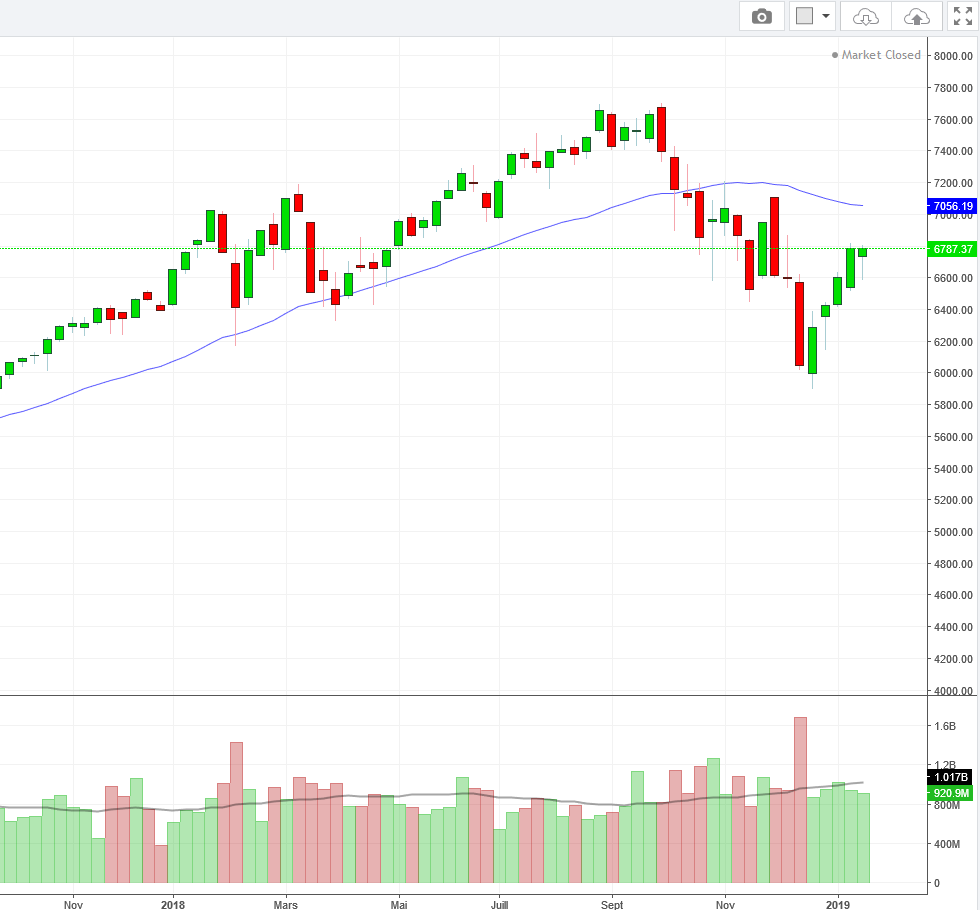Click the green 920.9M volume label
Viewport: 980px width, 910px height.
[x=951, y=793]
